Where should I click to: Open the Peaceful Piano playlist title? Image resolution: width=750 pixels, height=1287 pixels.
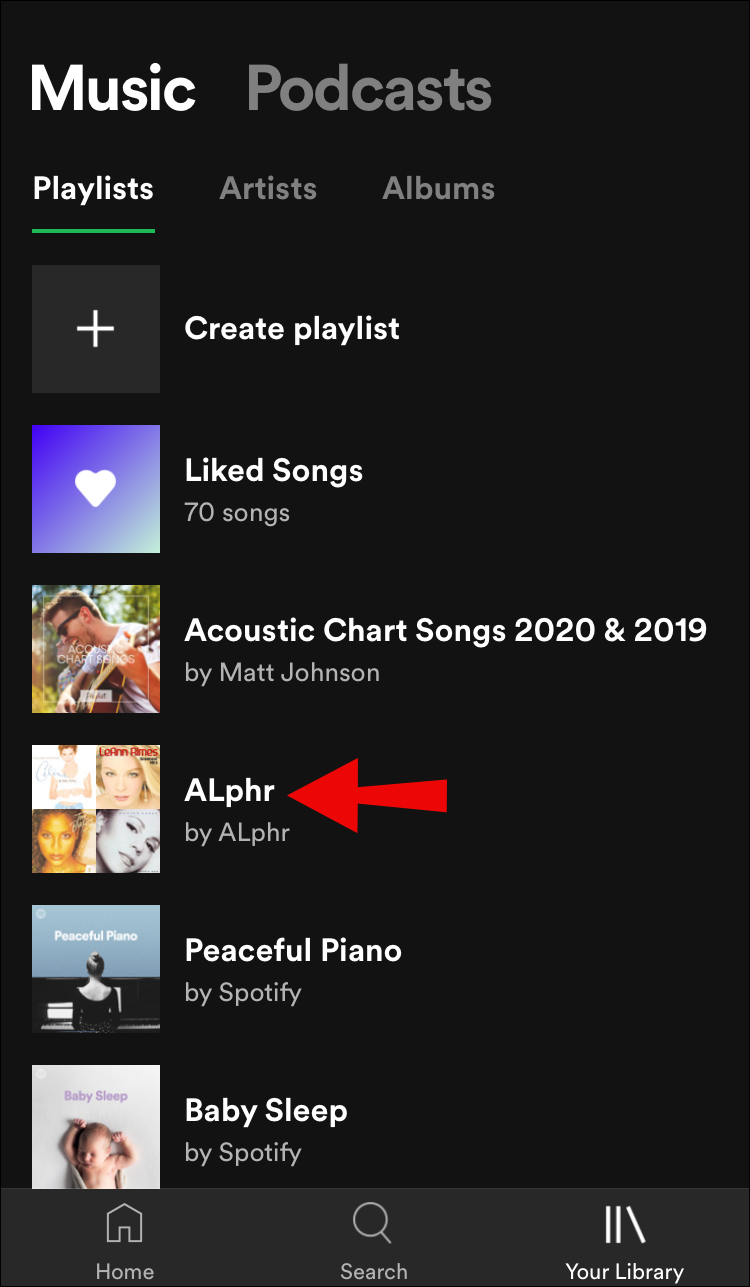[x=293, y=951]
